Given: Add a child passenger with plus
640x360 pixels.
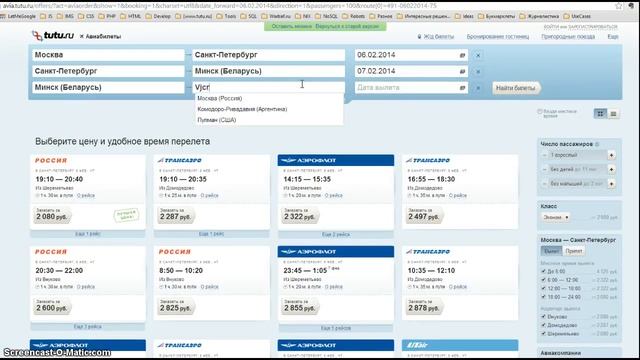Looking at the screenshot, I should (611, 169).
